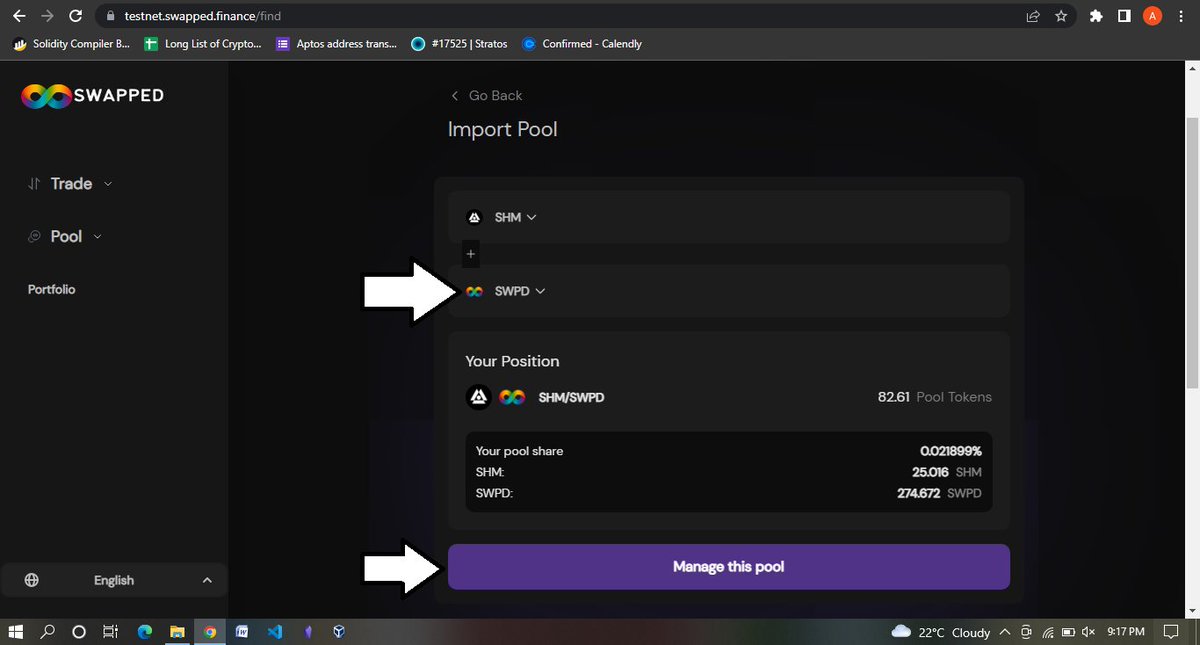The width and height of the screenshot is (1200, 645).
Task: Open Word from the taskbar
Action: click(241, 632)
